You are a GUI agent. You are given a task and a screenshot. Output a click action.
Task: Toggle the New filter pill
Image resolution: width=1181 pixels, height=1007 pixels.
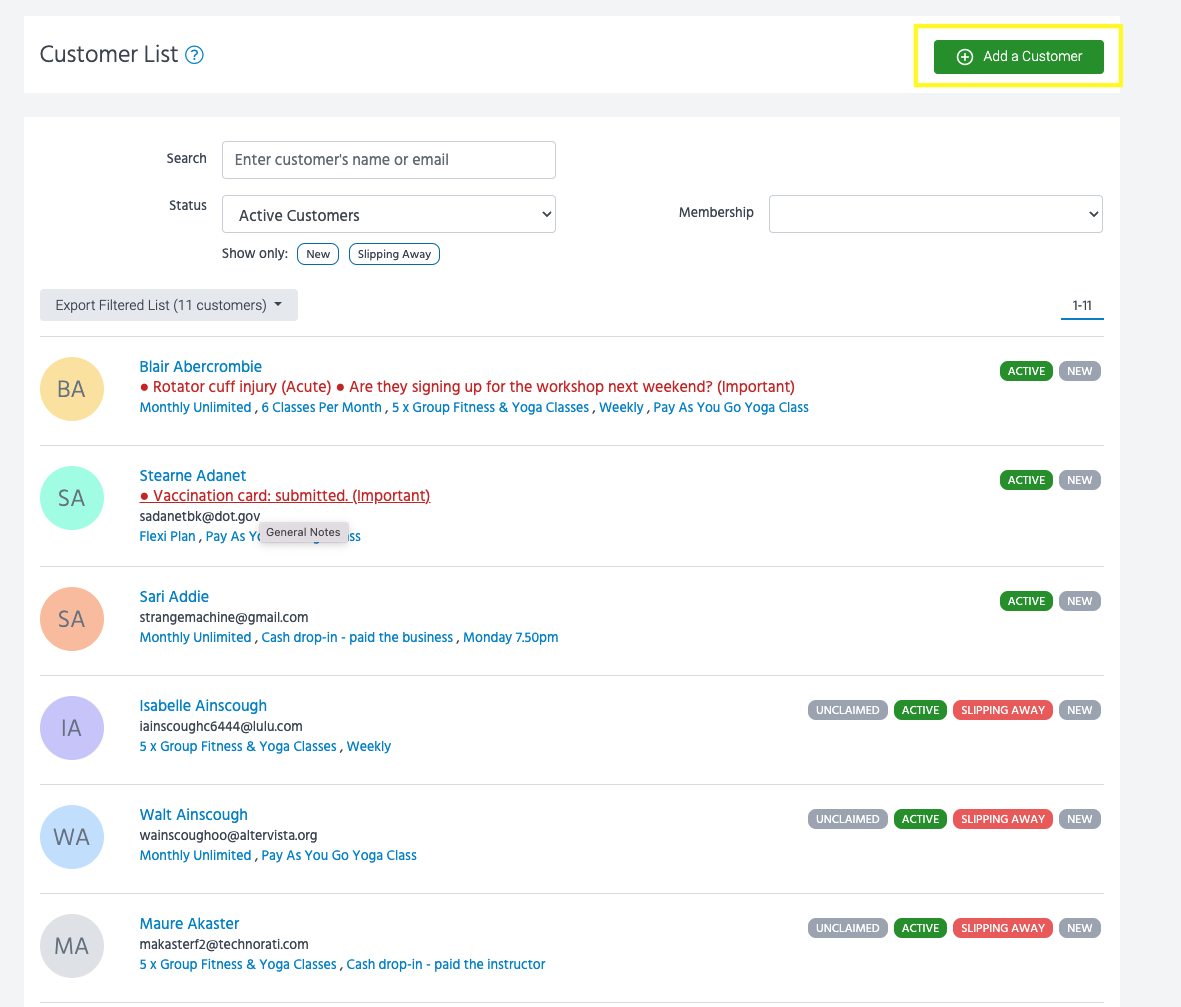click(x=318, y=254)
